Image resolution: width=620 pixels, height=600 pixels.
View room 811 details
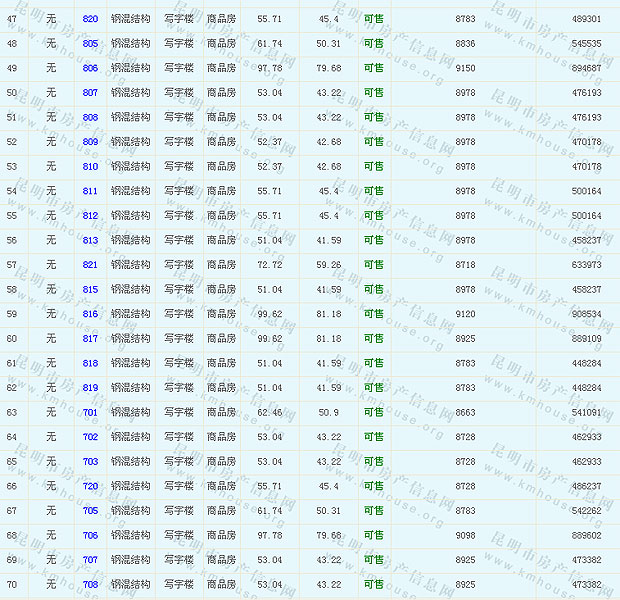[90, 191]
